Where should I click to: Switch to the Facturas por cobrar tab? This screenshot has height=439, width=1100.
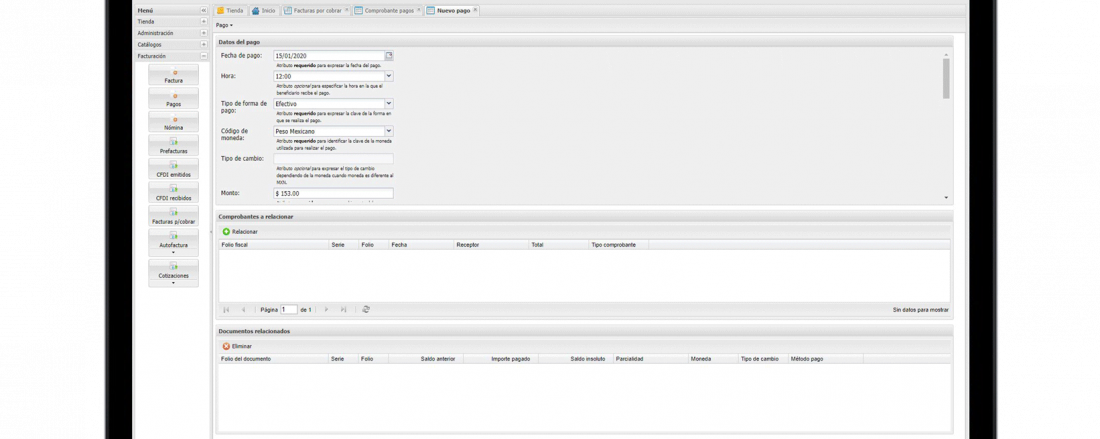coord(312,10)
